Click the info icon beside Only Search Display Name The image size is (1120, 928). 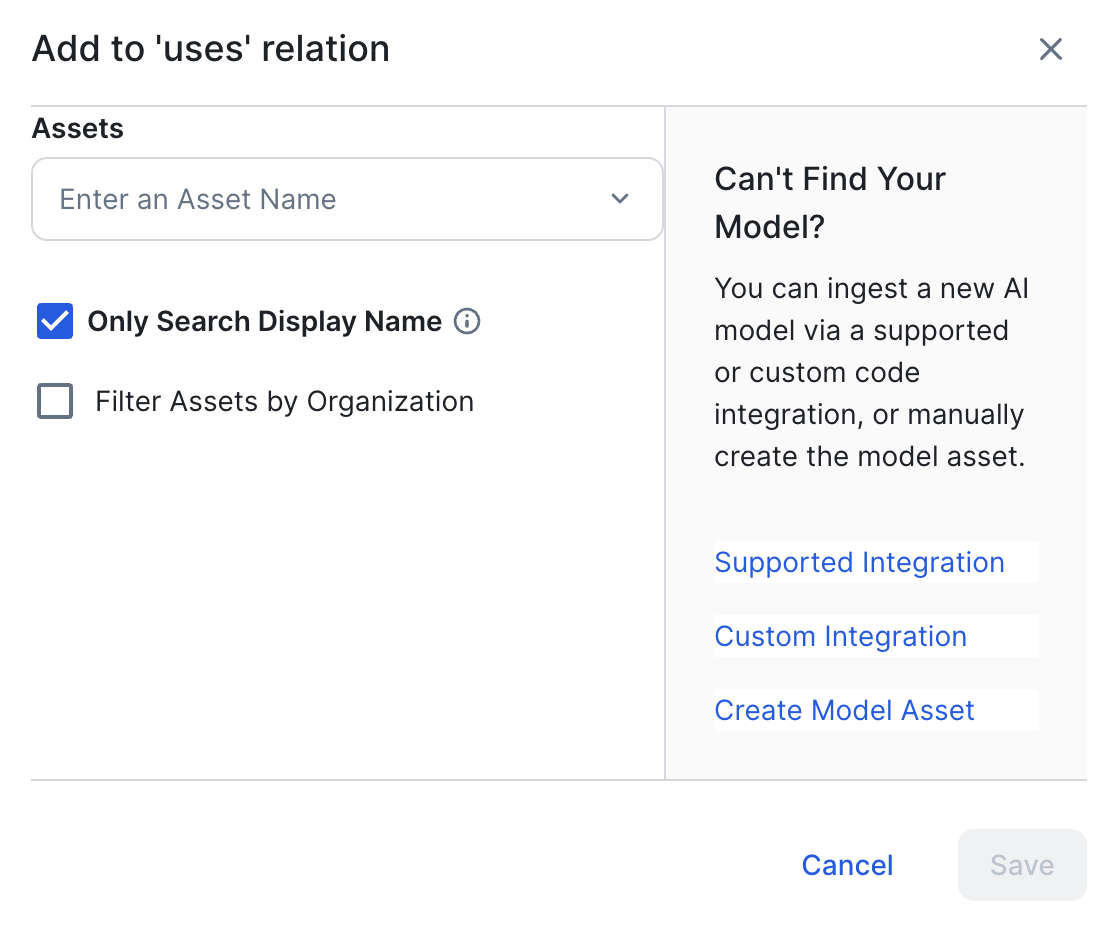pos(467,321)
